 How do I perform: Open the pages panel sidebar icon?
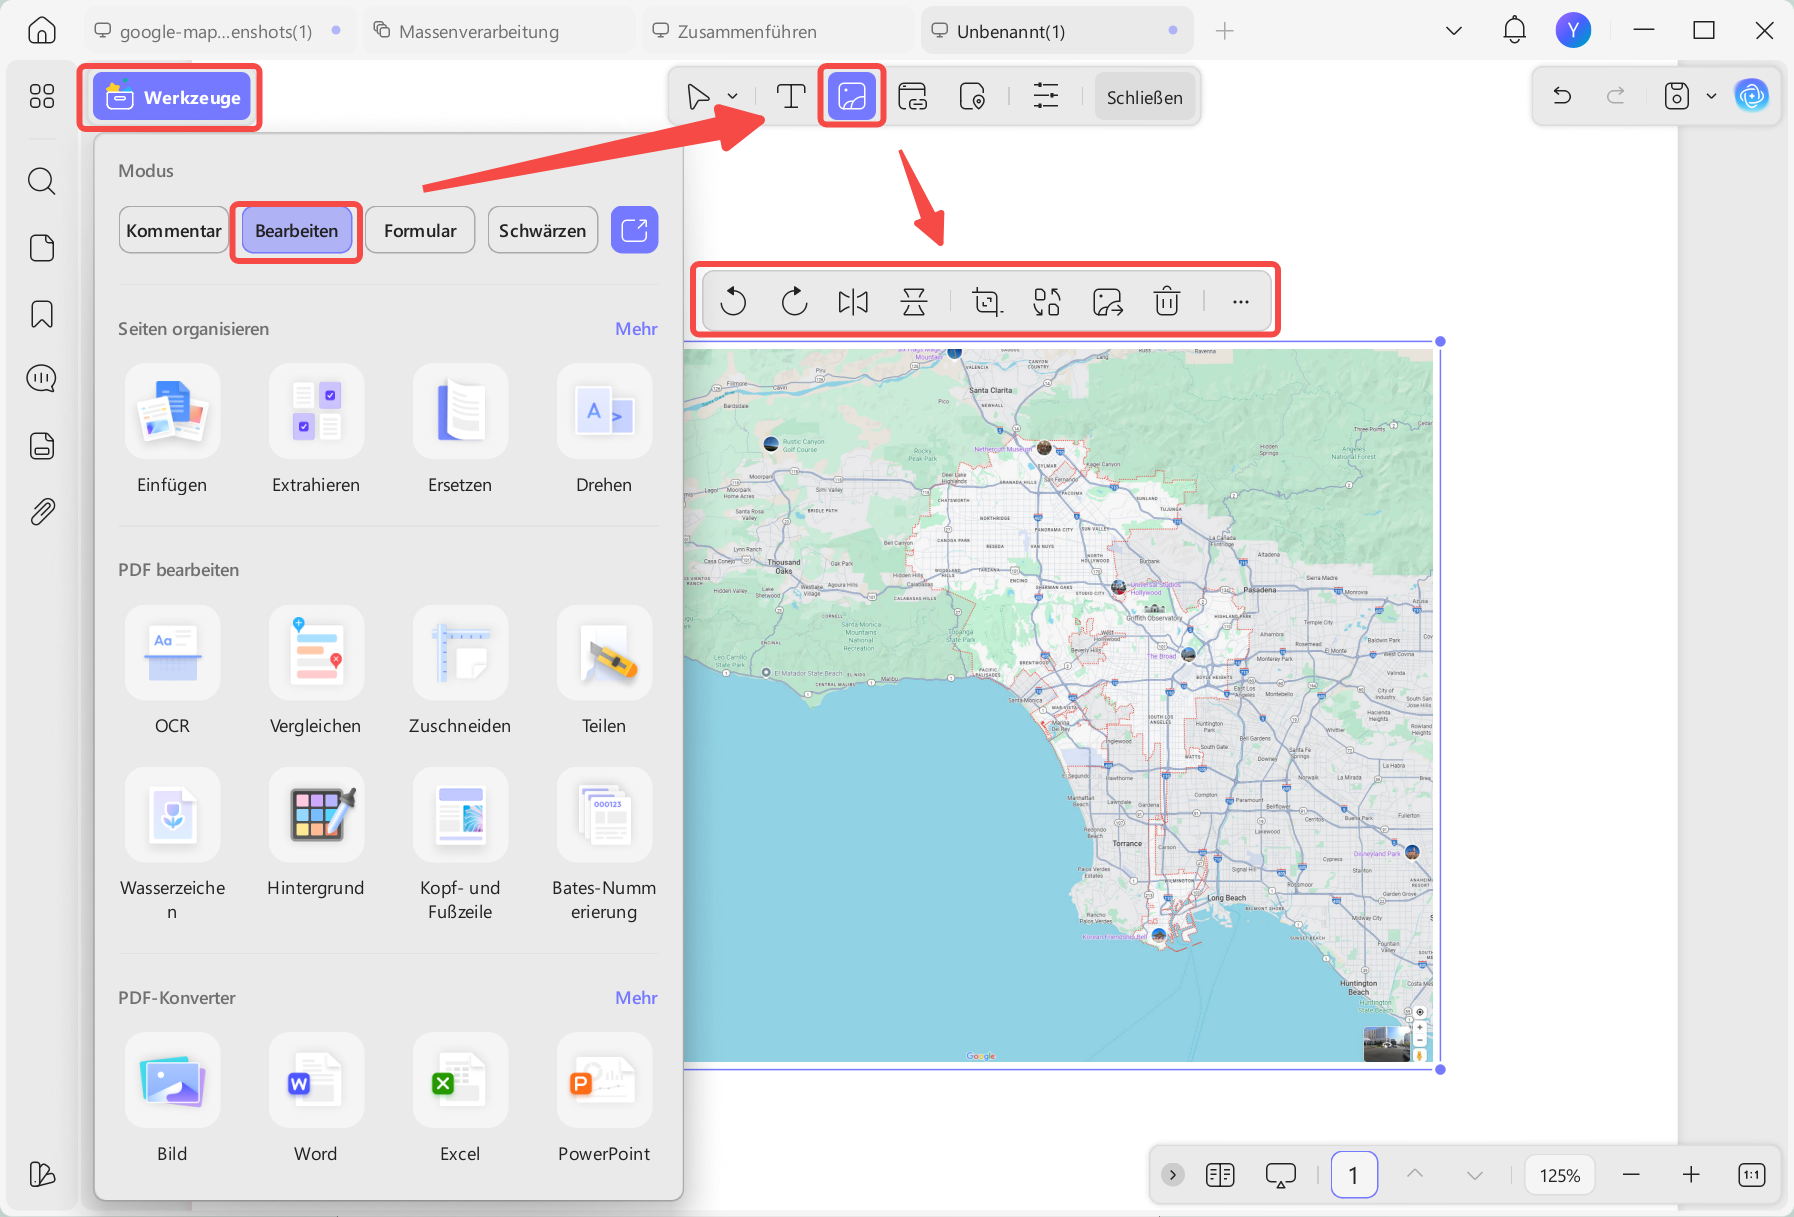[42, 248]
